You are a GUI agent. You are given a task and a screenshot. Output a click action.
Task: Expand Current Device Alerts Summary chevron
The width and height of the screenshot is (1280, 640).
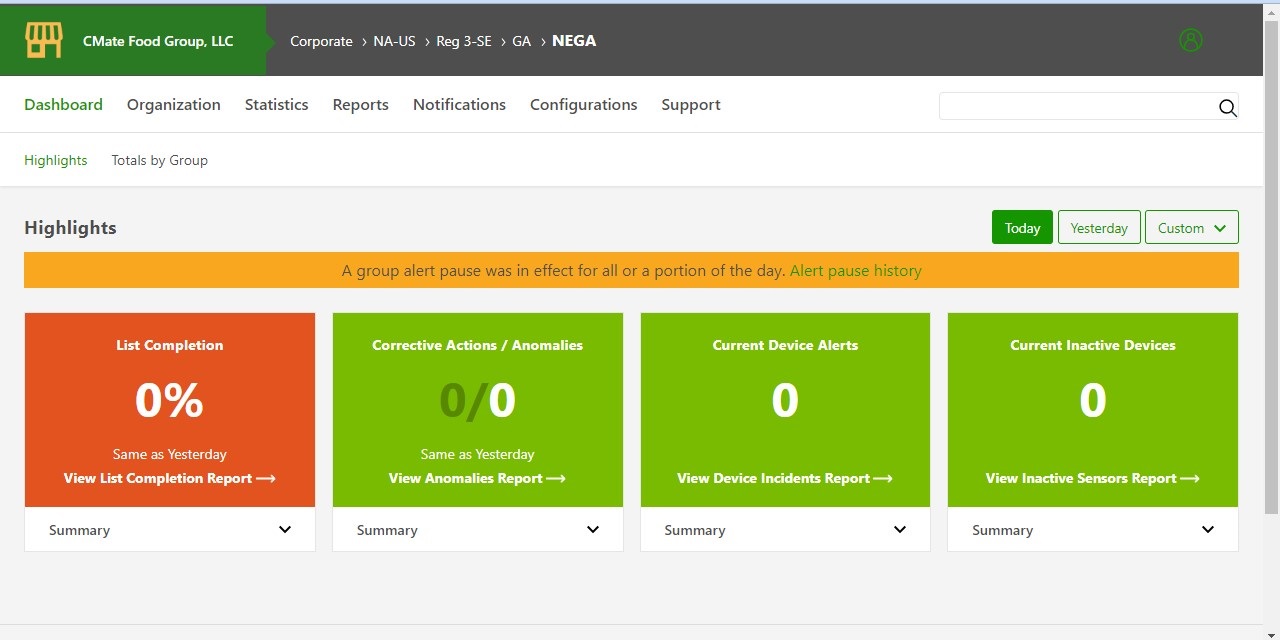pos(900,530)
